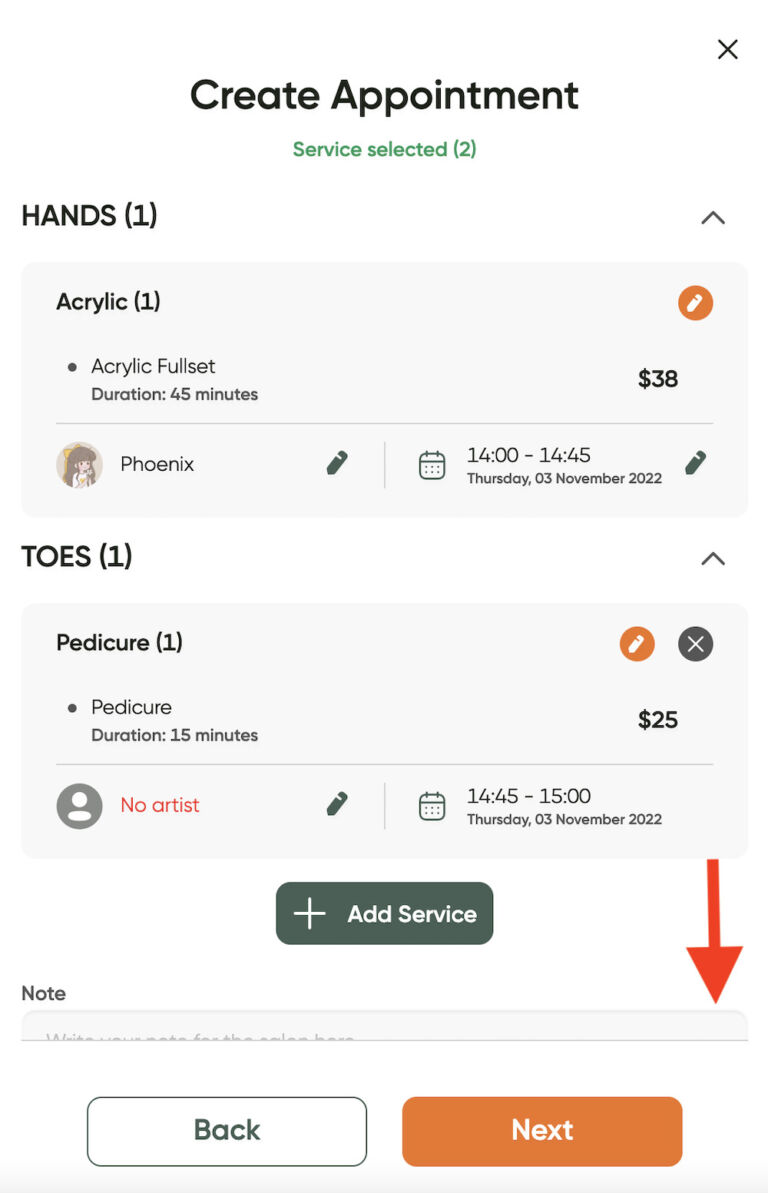The width and height of the screenshot is (768, 1193).
Task: Close the Create Appointment dialog
Action: 728,49
